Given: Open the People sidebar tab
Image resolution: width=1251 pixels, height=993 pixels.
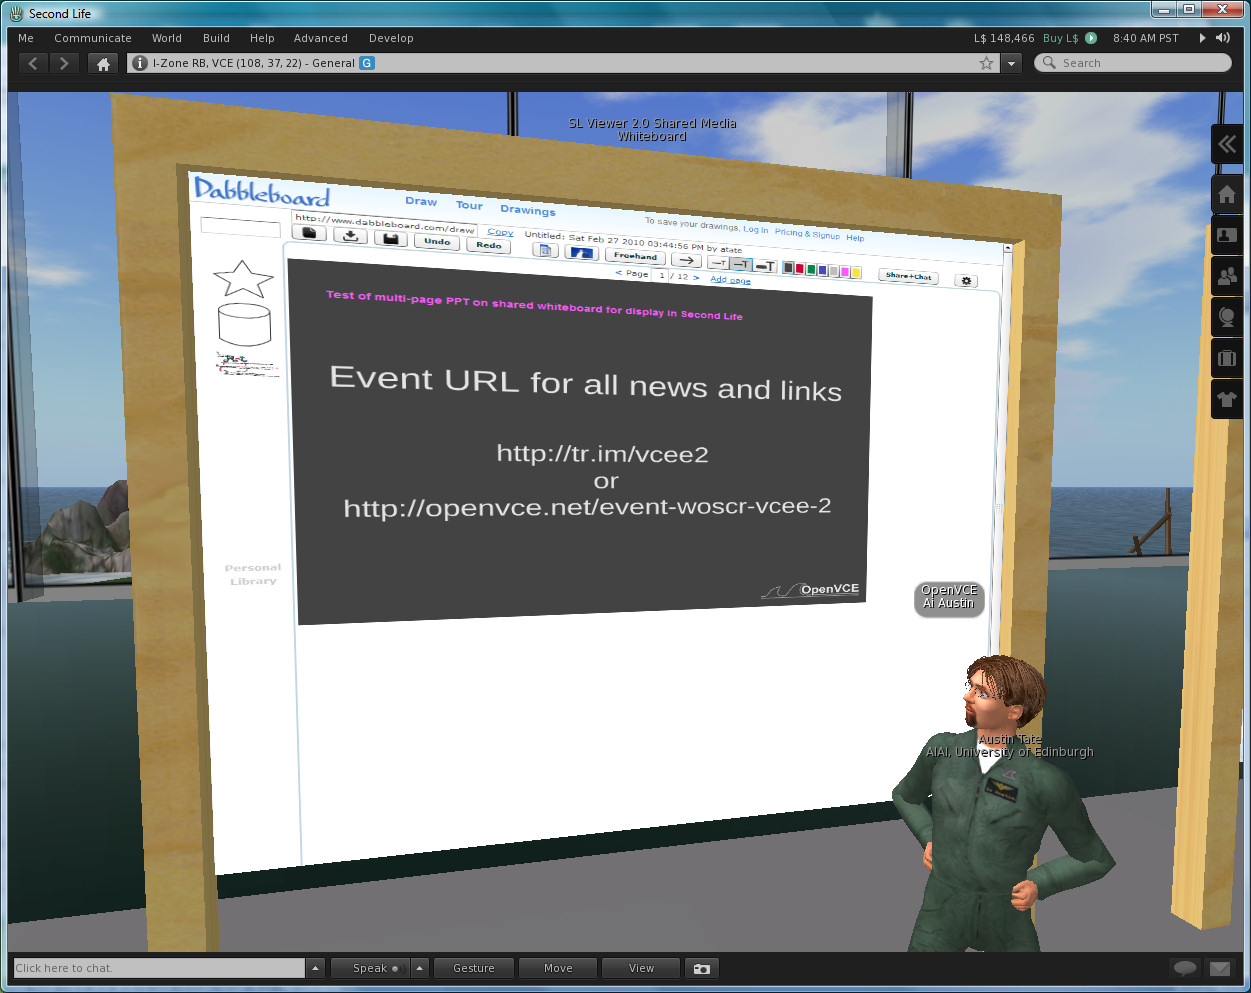Looking at the screenshot, I should point(1227,277).
